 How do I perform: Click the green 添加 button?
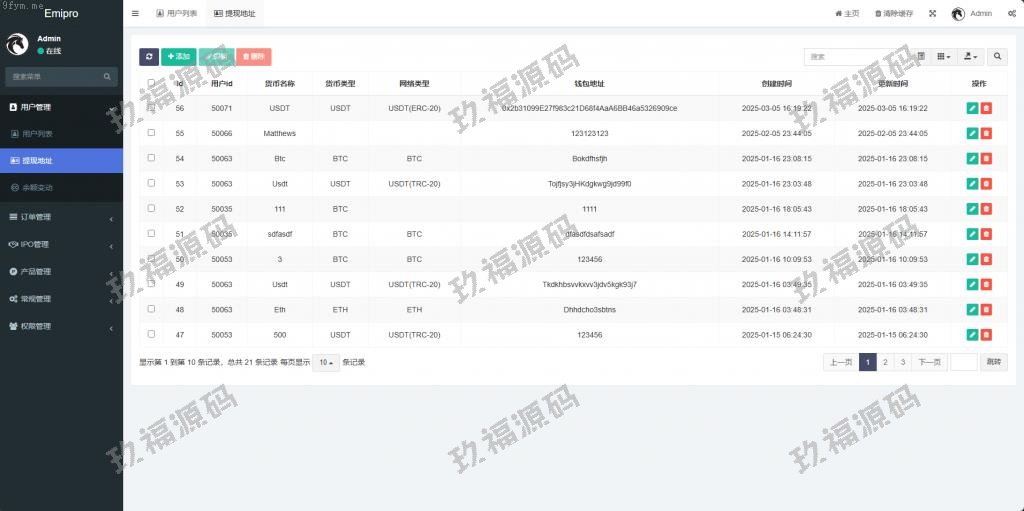[x=179, y=57]
